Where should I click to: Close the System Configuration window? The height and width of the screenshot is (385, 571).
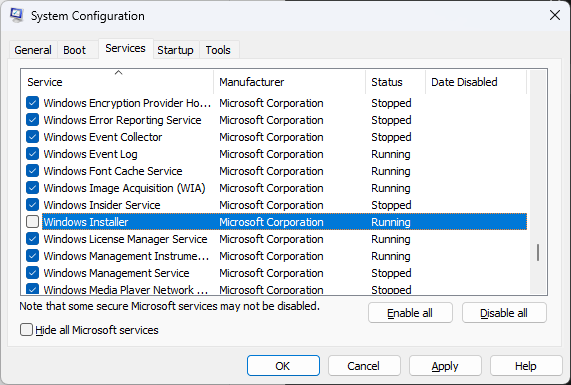(555, 15)
